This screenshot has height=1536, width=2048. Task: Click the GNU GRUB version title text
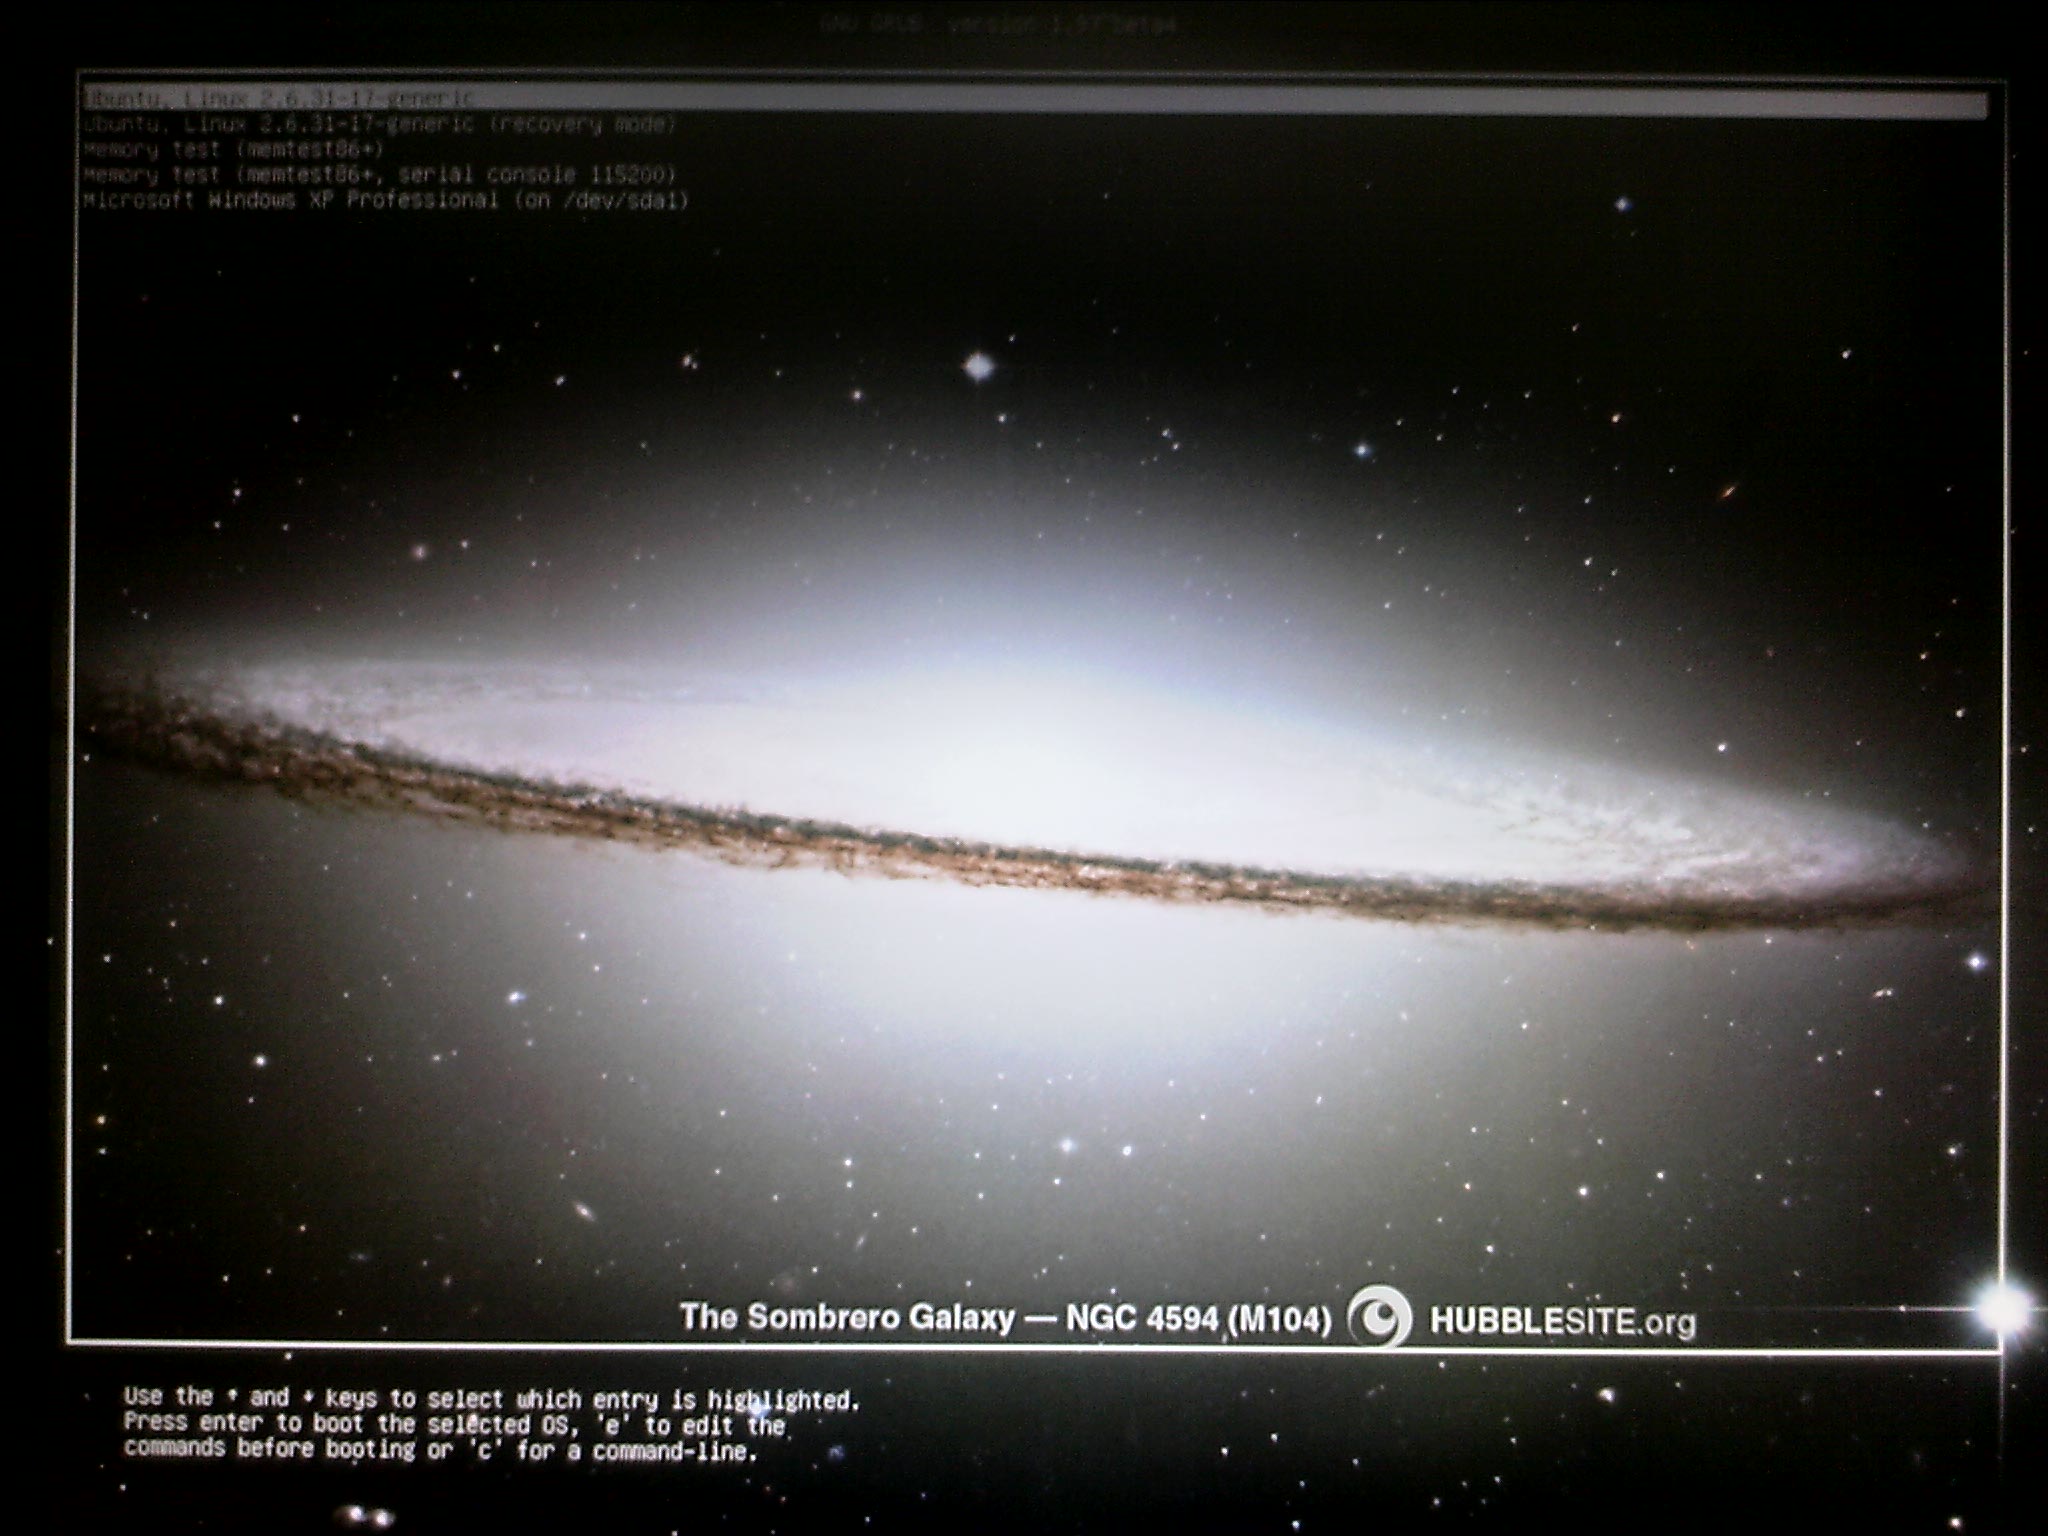pyautogui.click(x=998, y=24)
